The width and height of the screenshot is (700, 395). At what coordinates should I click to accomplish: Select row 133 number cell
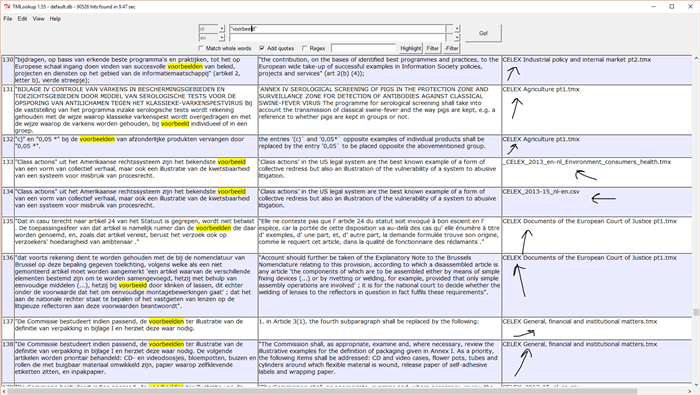[x=8, y=172]
